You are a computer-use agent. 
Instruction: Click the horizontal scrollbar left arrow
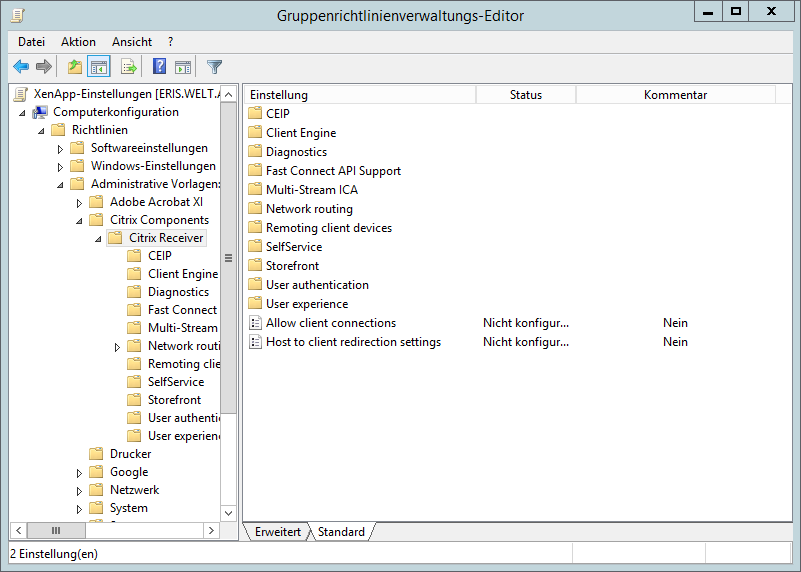(x=18, y=530)
